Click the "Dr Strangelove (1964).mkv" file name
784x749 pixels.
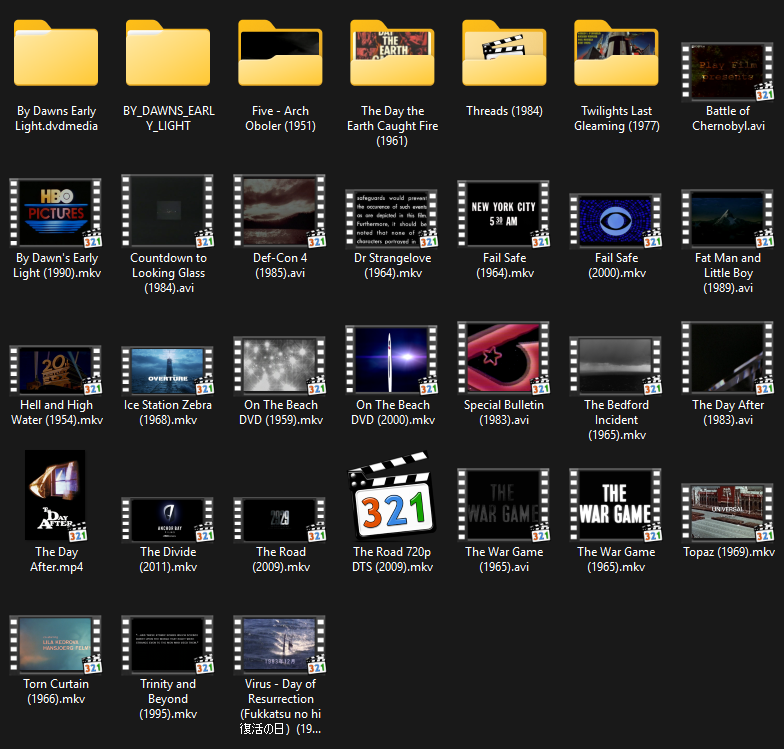pos(392,265)
